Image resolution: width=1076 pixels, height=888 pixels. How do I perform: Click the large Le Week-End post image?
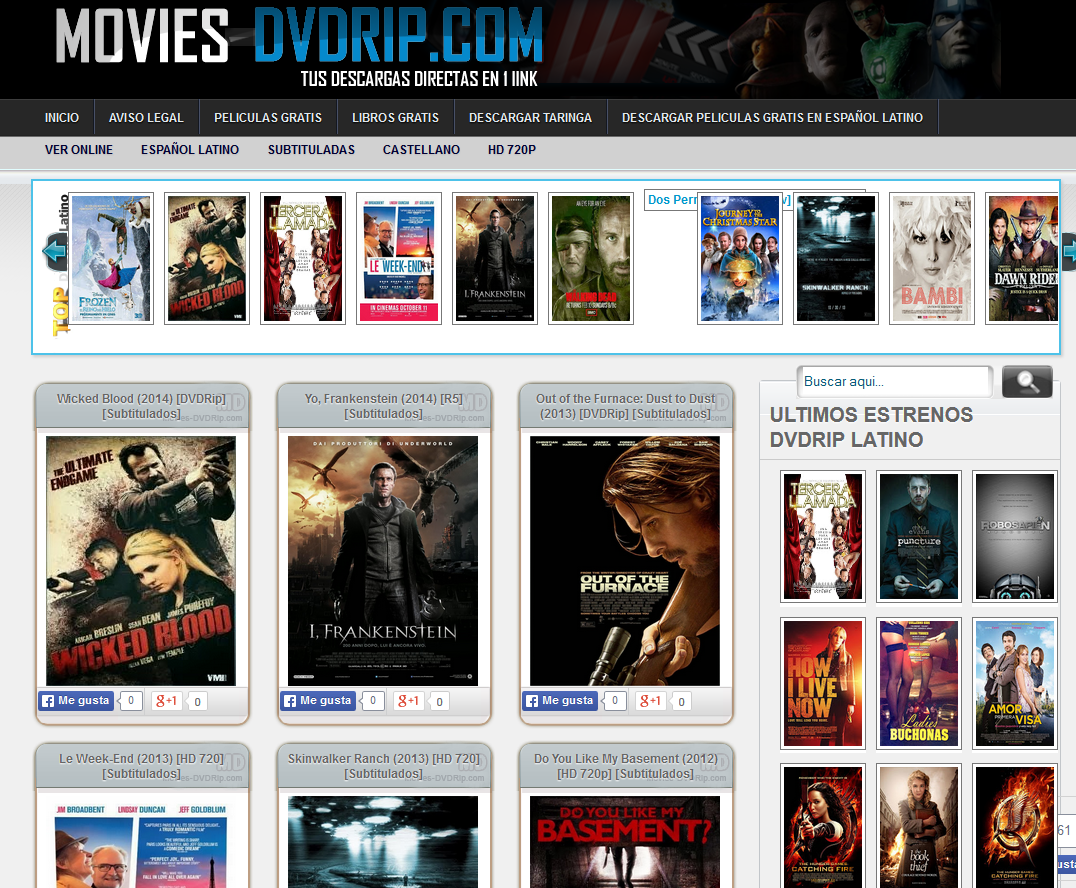[x=141, y=842]
